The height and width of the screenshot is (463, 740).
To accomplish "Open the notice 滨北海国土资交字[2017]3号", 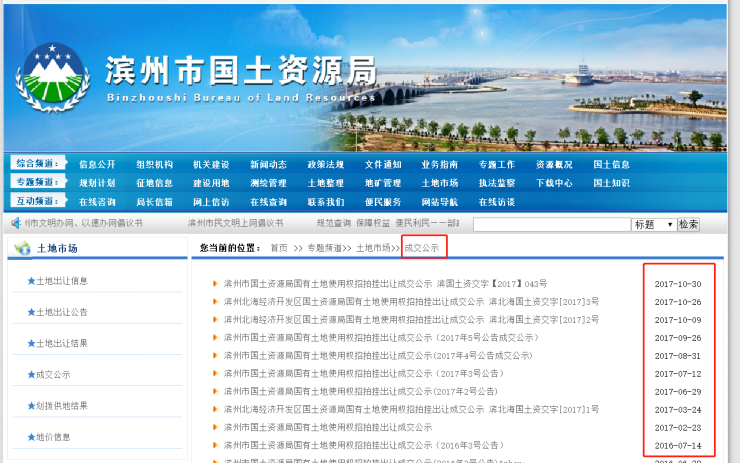I will point(411,302).
